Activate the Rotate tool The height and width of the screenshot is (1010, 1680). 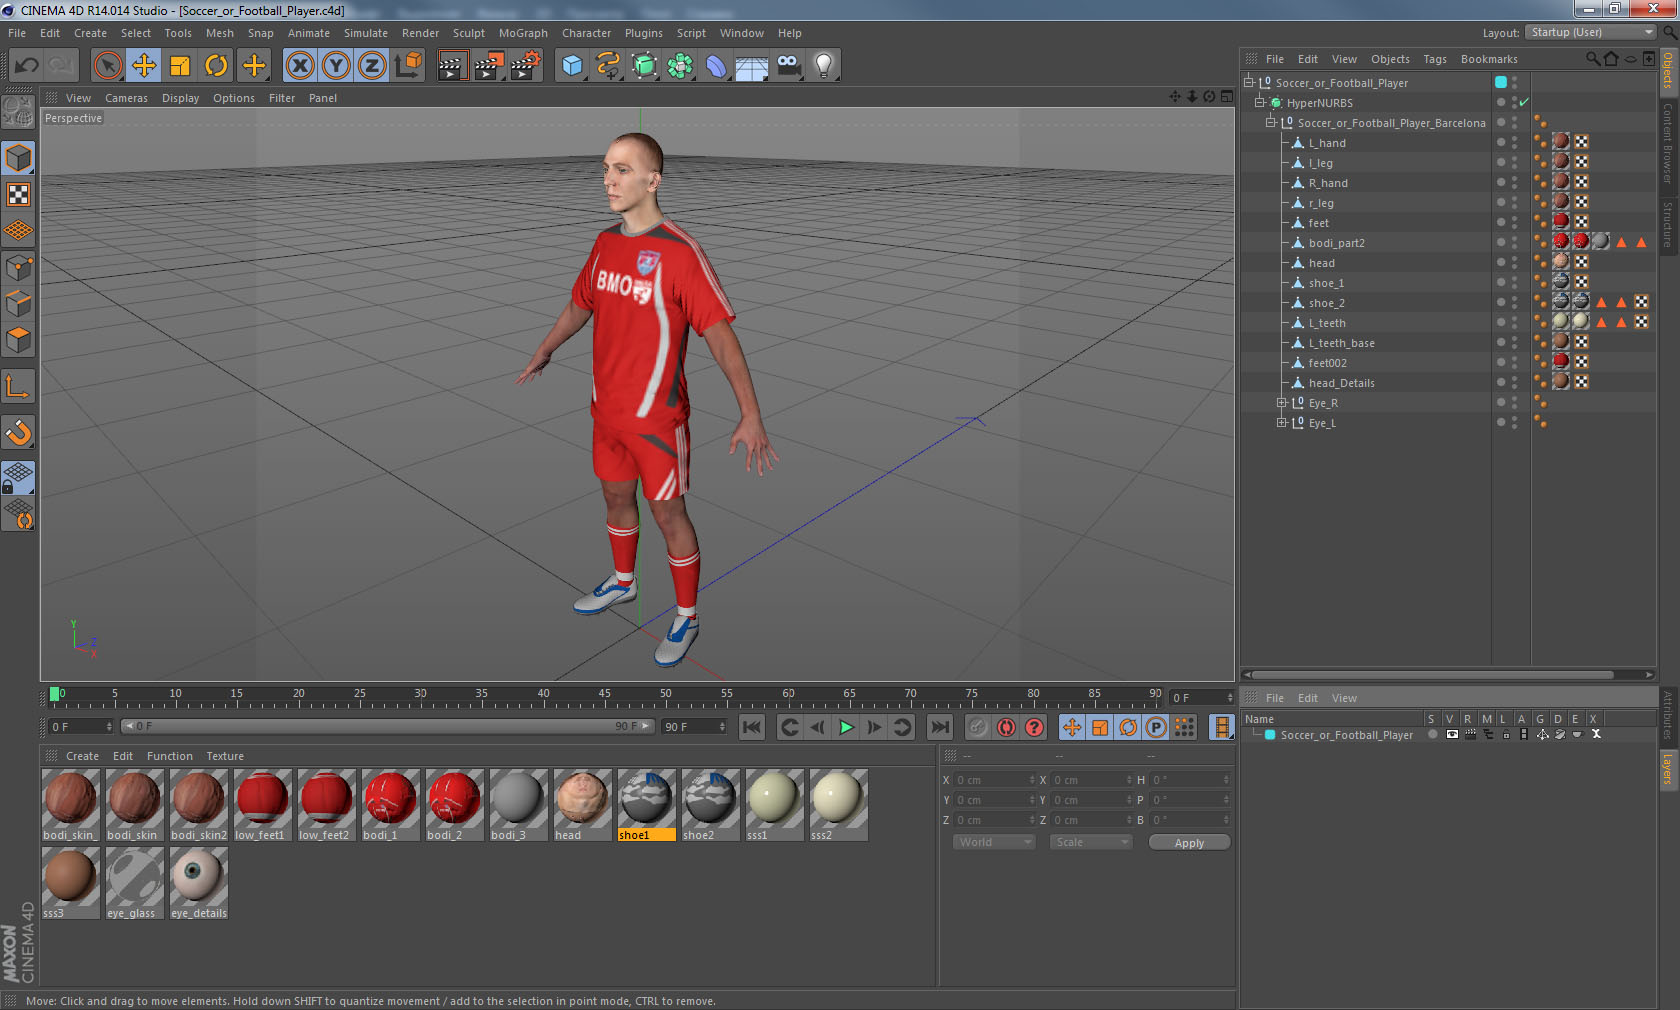216,66
